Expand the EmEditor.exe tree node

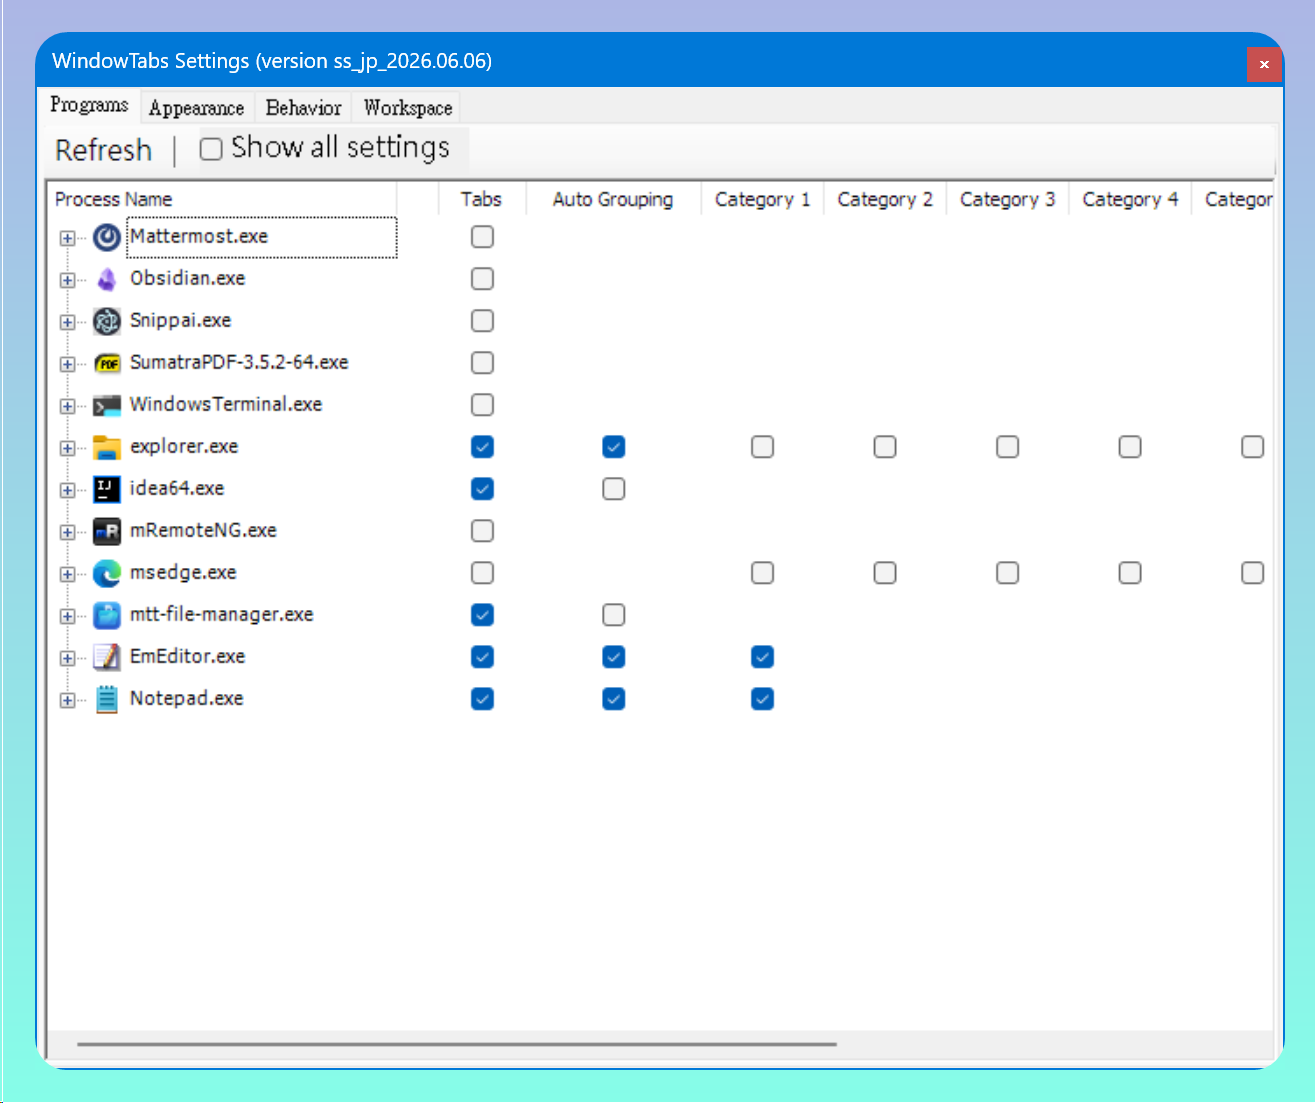[x=67, y=658]
